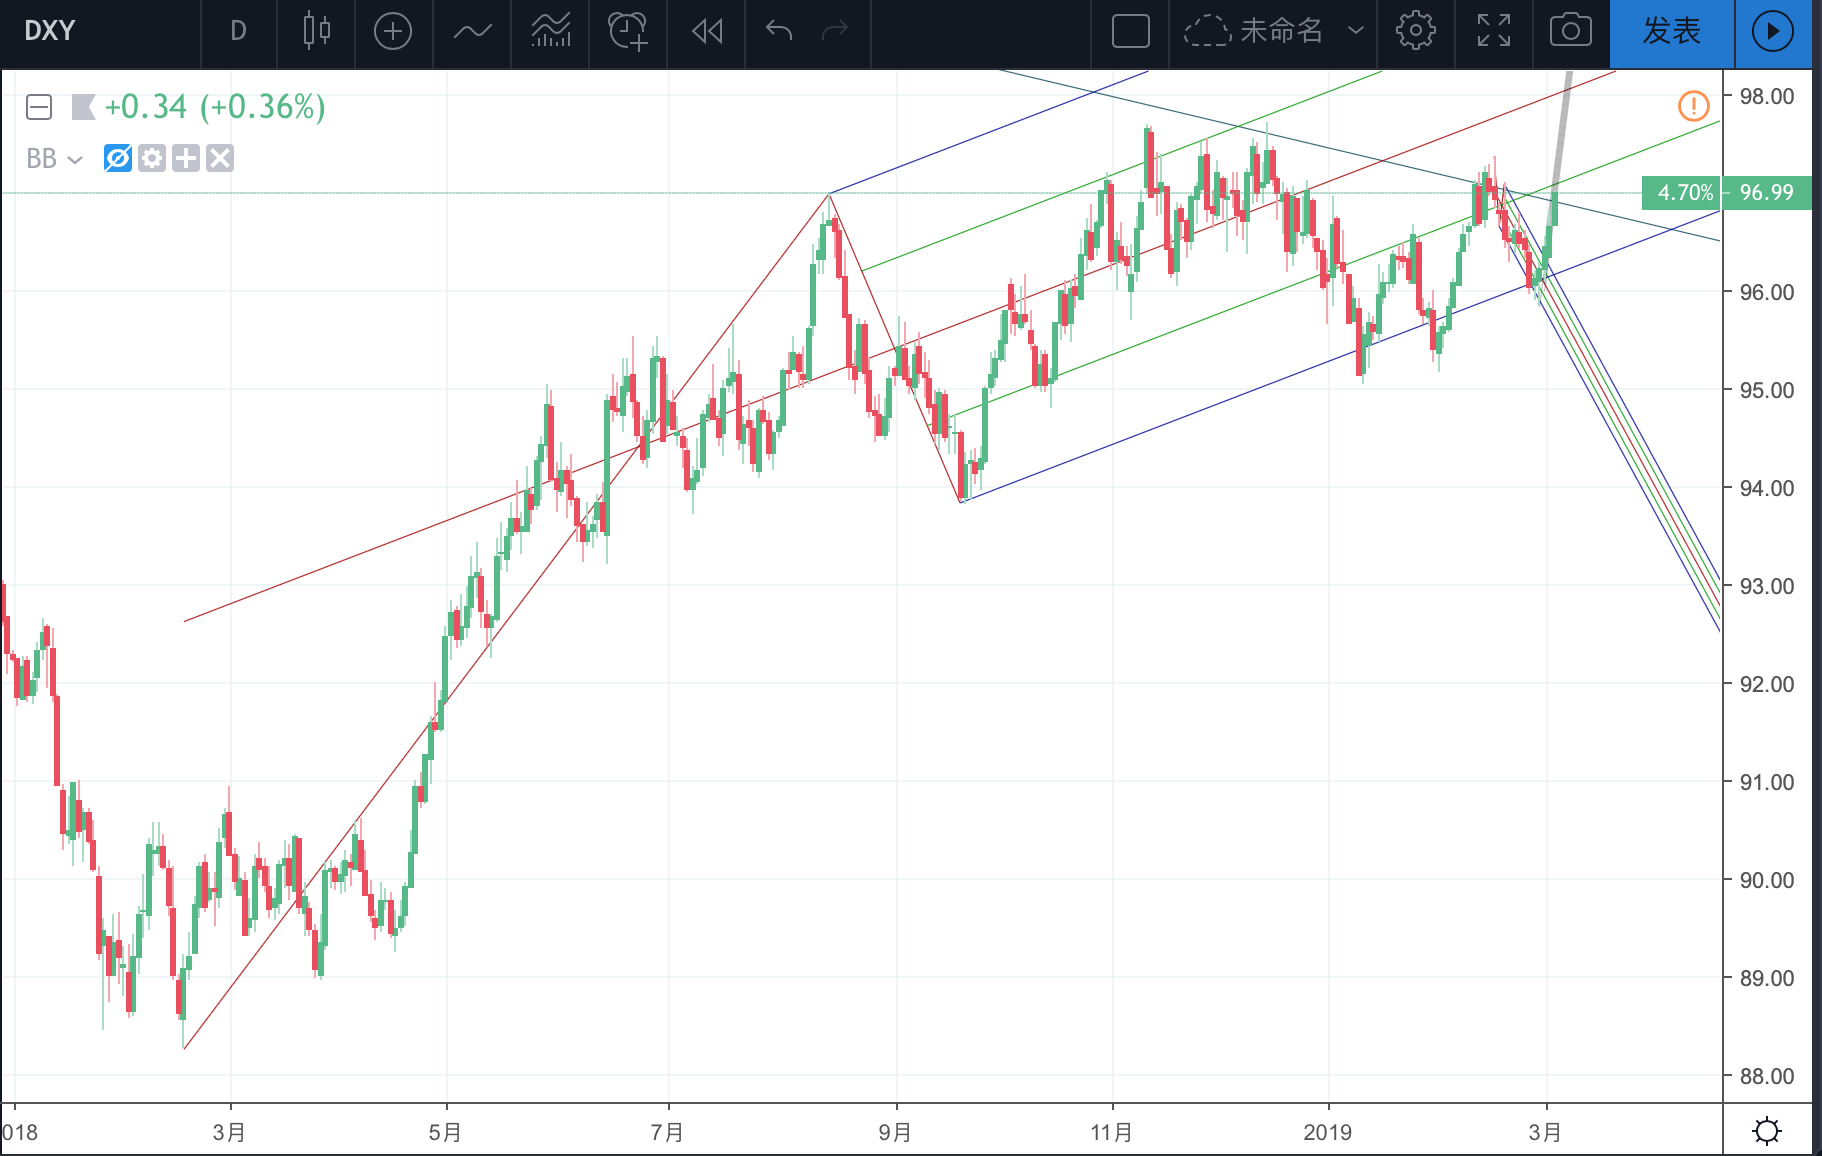The image size is (1822, 1156).
Task: Open the candlestick chart style selector
Action: (316, 31)
